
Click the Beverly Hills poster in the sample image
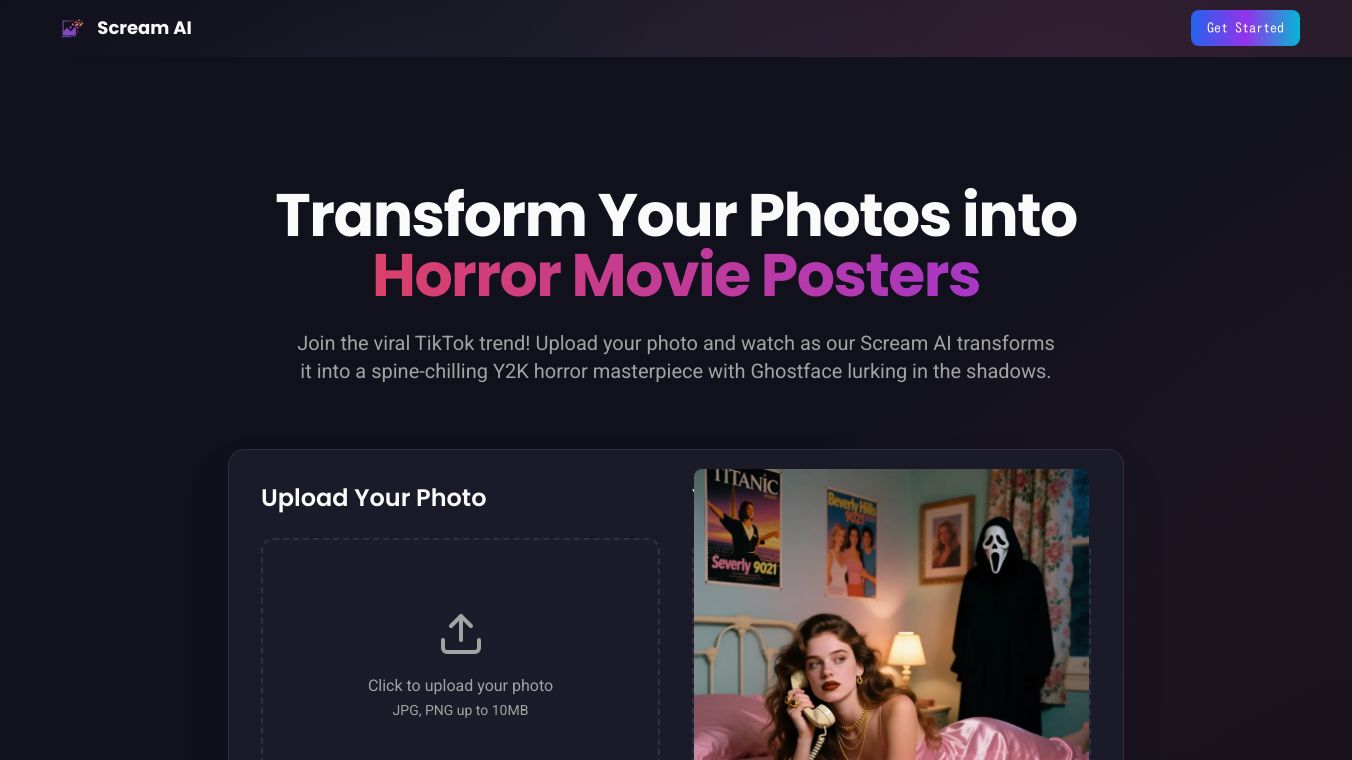tap(852, 540)
